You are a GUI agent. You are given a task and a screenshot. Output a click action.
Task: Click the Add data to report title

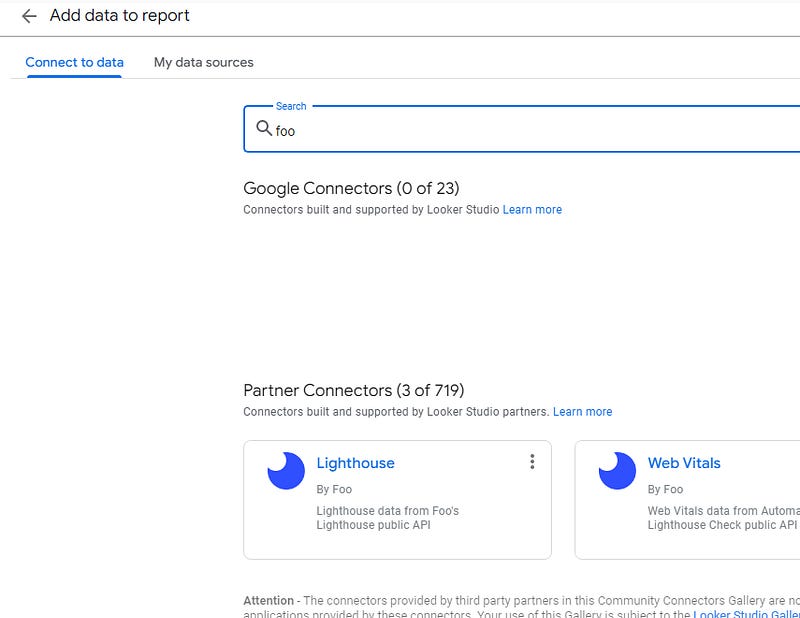(119, 16)
